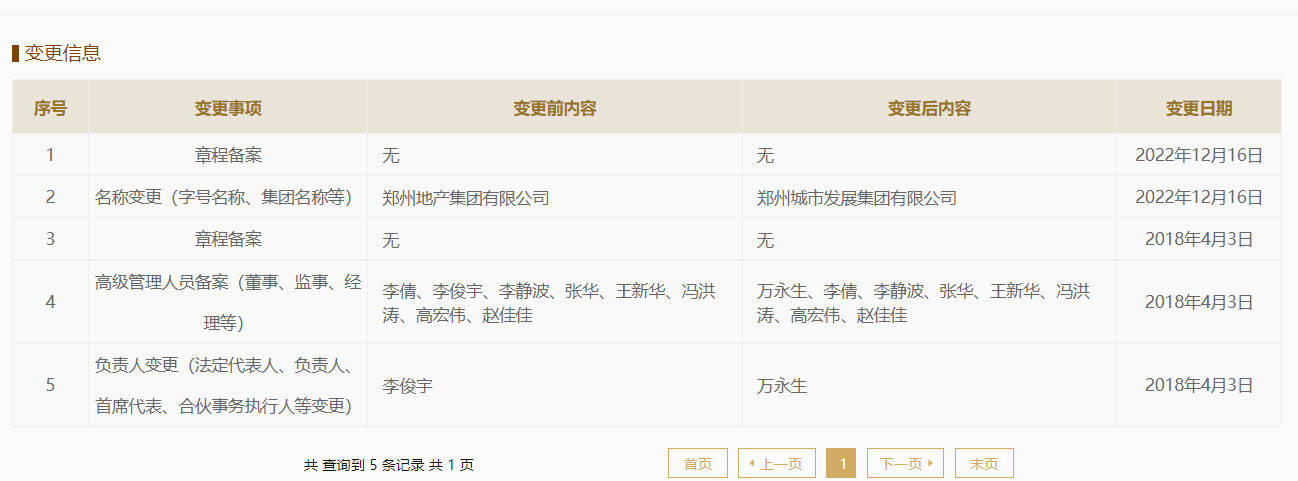Select 负责人变更 change item cell
The height and width of the screenshot is (481, 1298).
(x=228, y=385)
